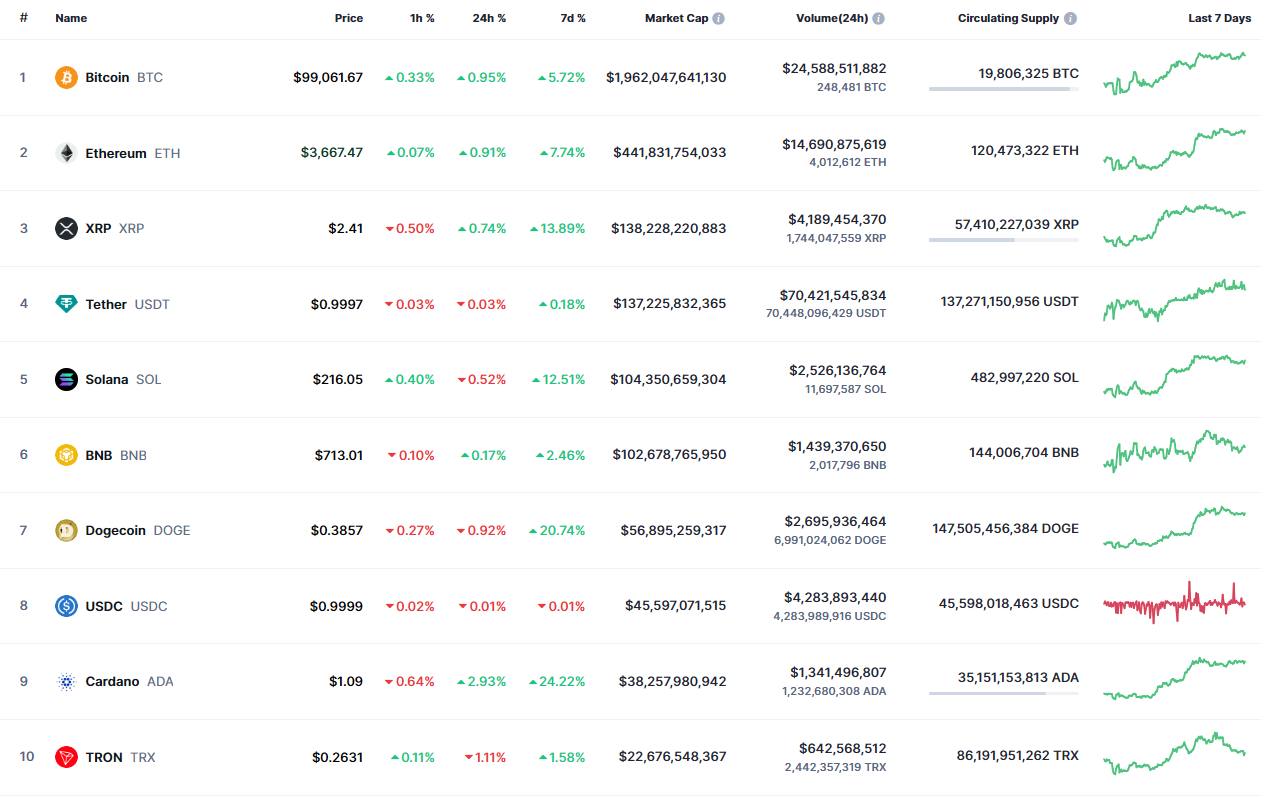Click XRP market cap $138,228,220,883
Screen dimensions: 1268x798
(669, 228)
